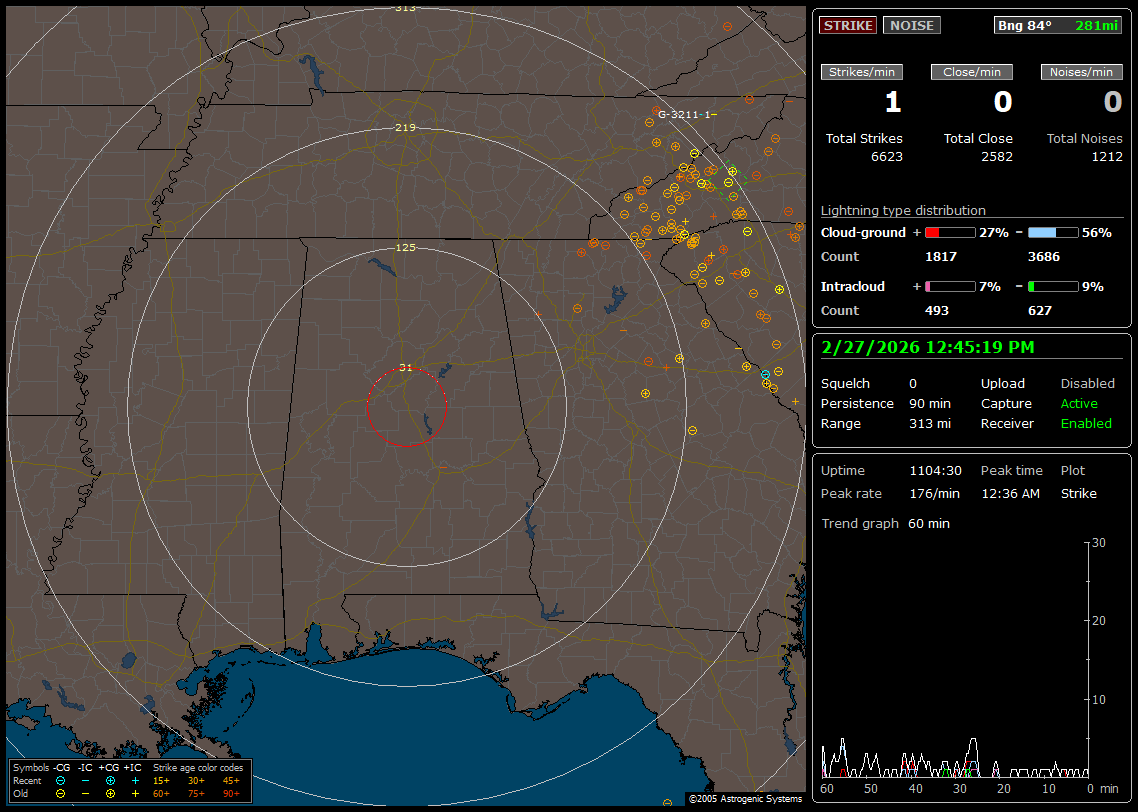Switch to NOISE mode

911,25
